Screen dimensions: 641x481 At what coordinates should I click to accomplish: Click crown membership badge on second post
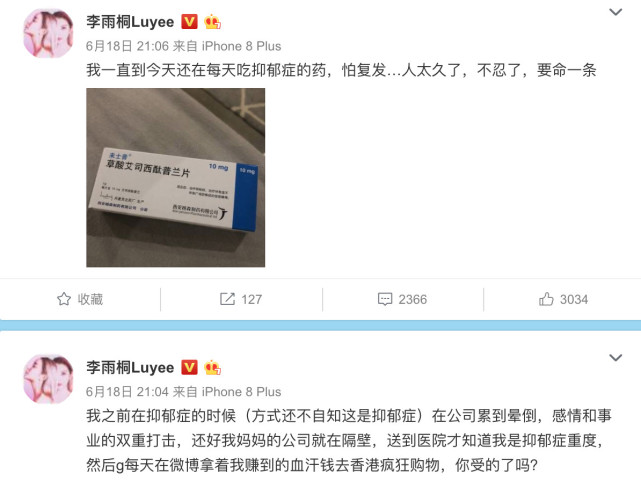point(212,367)
